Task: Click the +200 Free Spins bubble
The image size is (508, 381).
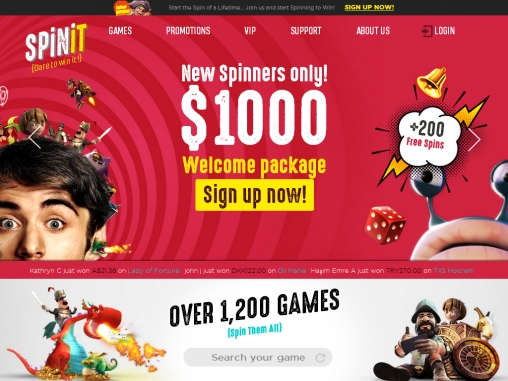Action: [428, 136]
